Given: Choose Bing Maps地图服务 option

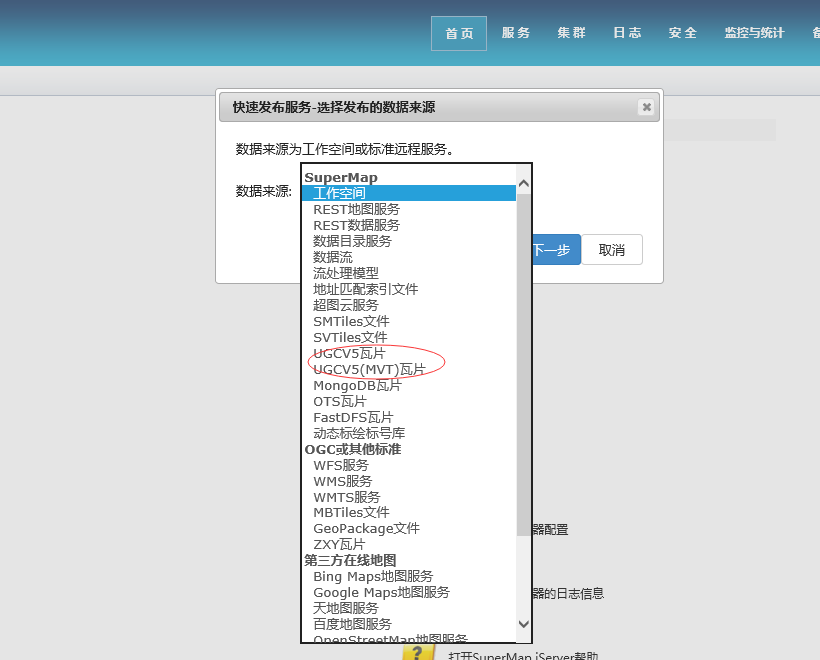Looking at the screenshot, I should (x=409, y=576).
